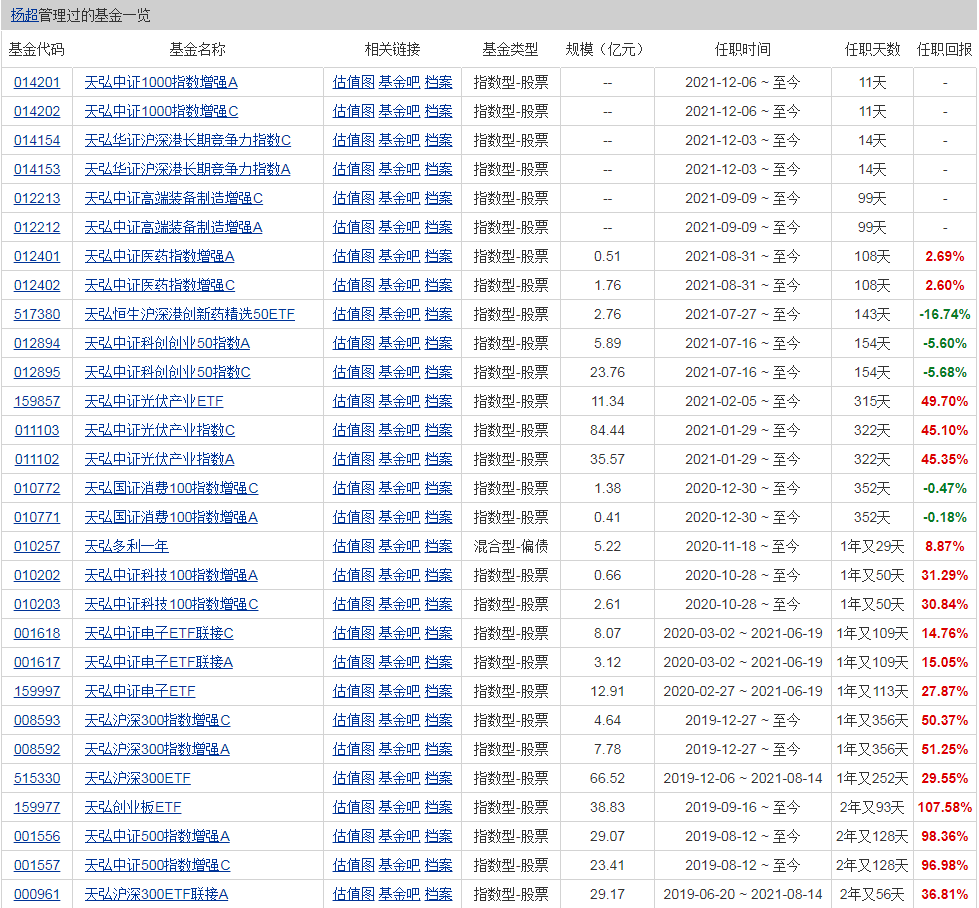This screenshot has width=979, height=908.
Task: Open fund code 001557 link
Action: click(x=37, y=865)
